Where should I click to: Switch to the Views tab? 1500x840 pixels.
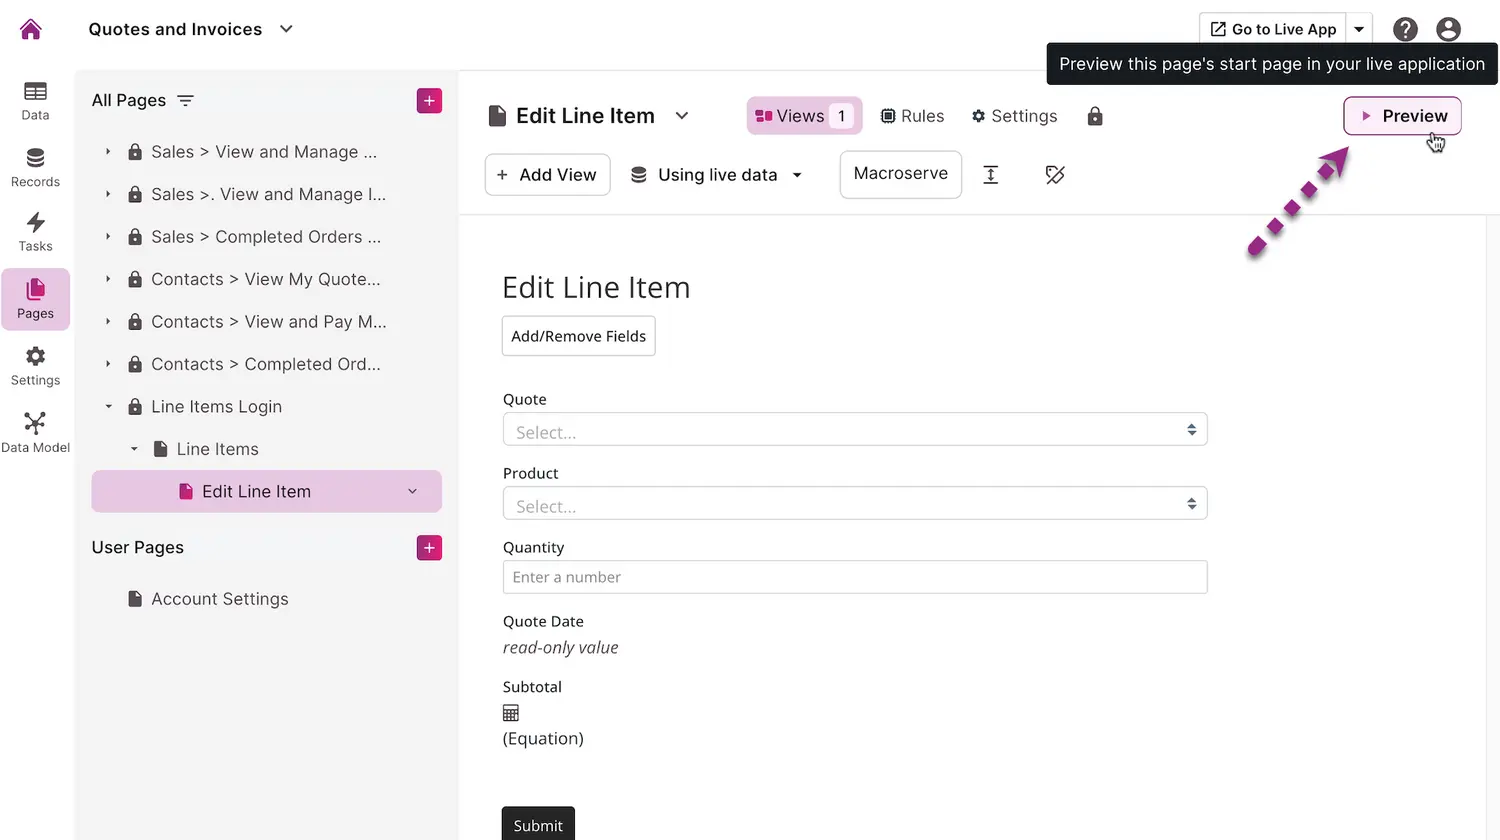coord(803,116)
